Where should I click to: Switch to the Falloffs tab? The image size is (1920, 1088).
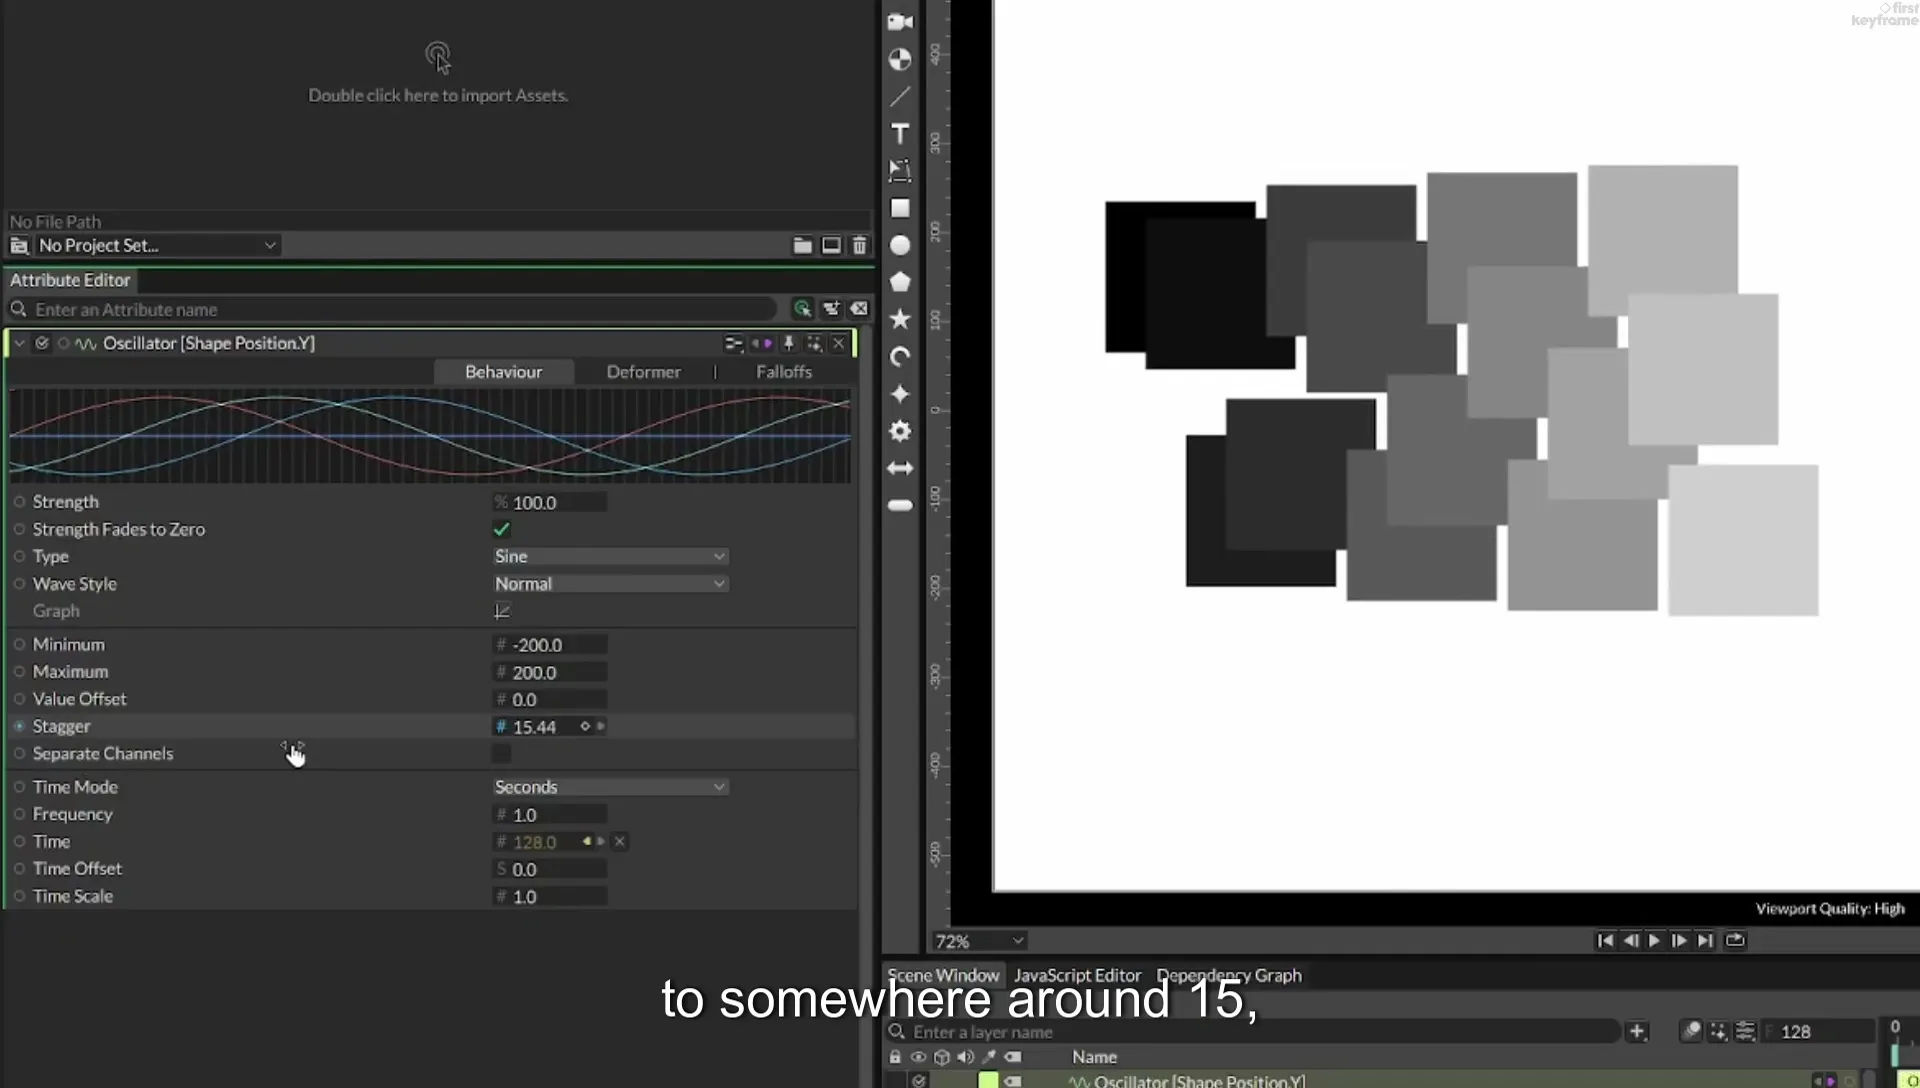point(784,371)
